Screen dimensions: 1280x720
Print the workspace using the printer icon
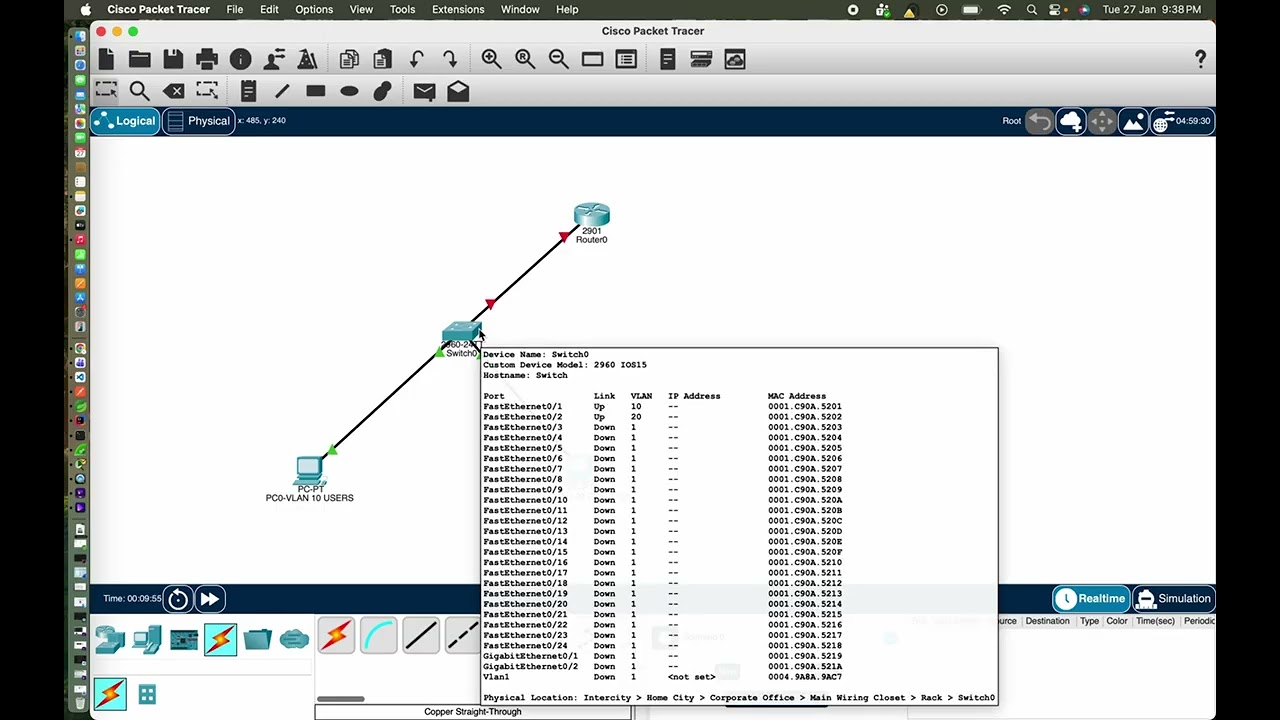207,60
